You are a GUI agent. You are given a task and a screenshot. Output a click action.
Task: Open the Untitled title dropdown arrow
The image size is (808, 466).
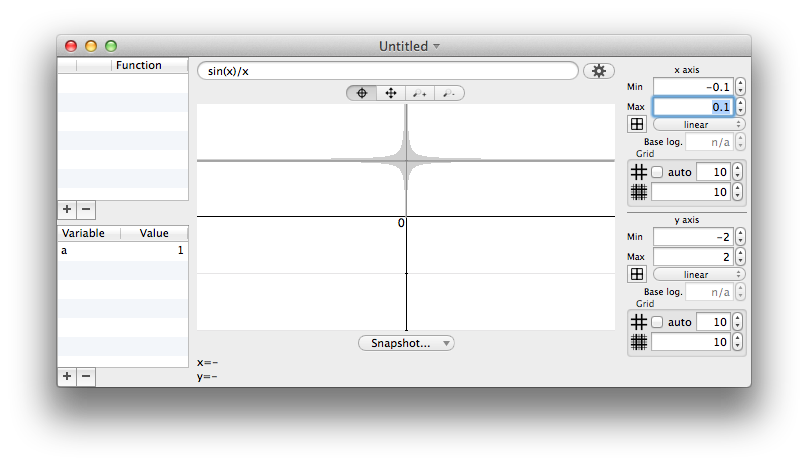(436, 46)
